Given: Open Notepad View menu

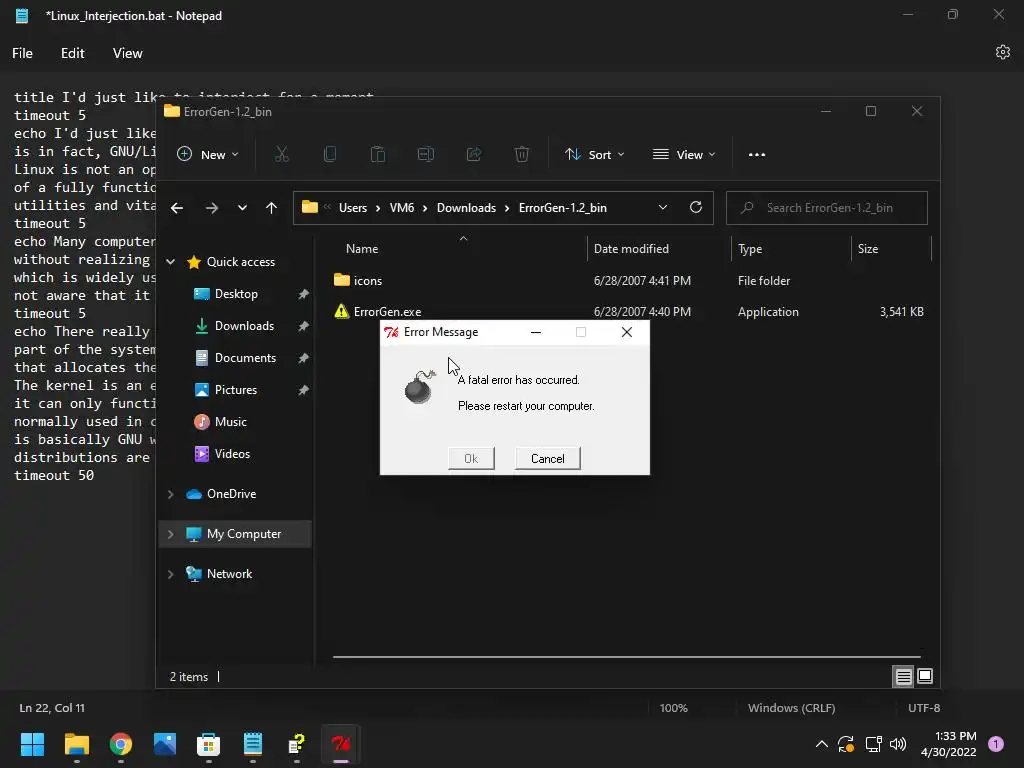Looking at the screenshot, I should coord(127,54).
